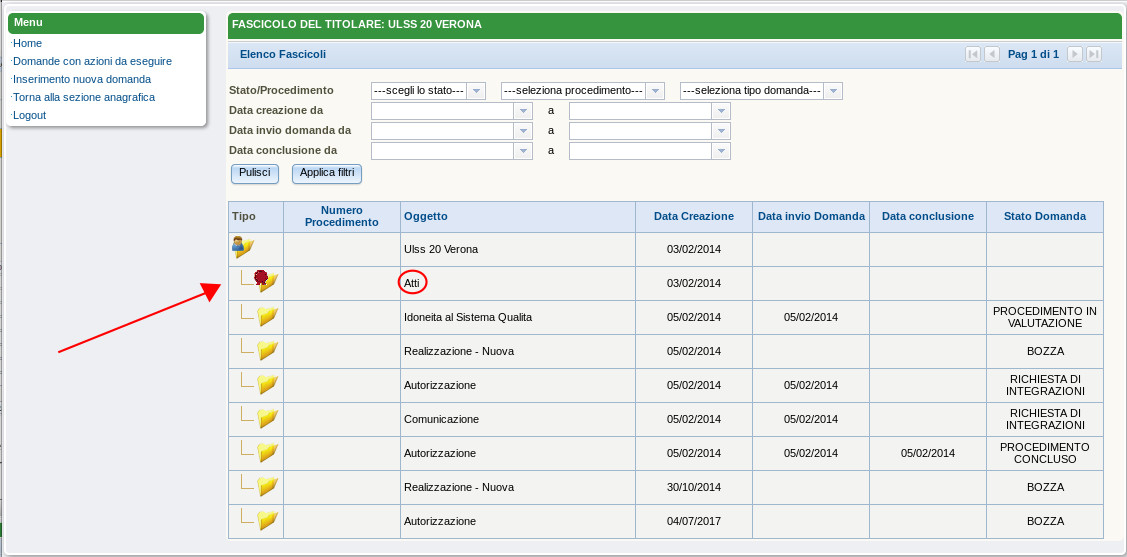1127x557 pixels.
Task: Go to the first page of results
Action: [x=972, y=54]
